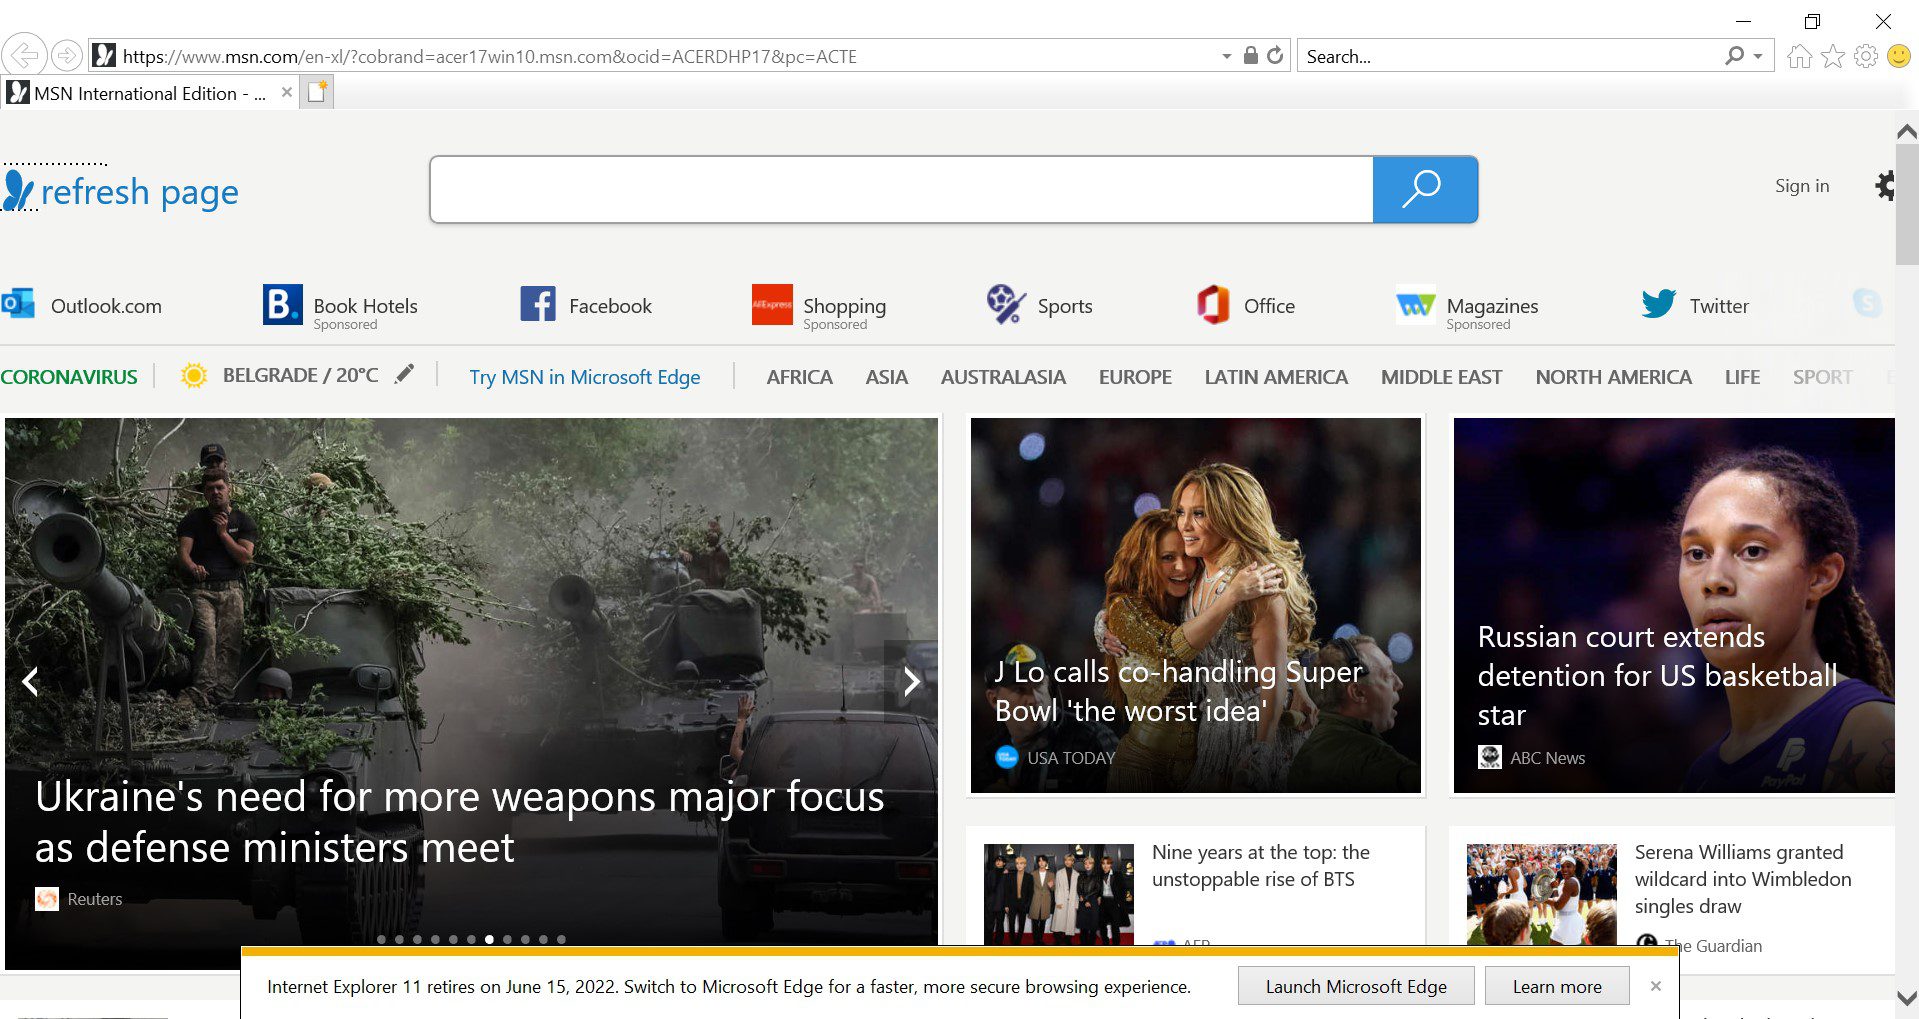Click the address bar refresh icon

[1275, 56]
